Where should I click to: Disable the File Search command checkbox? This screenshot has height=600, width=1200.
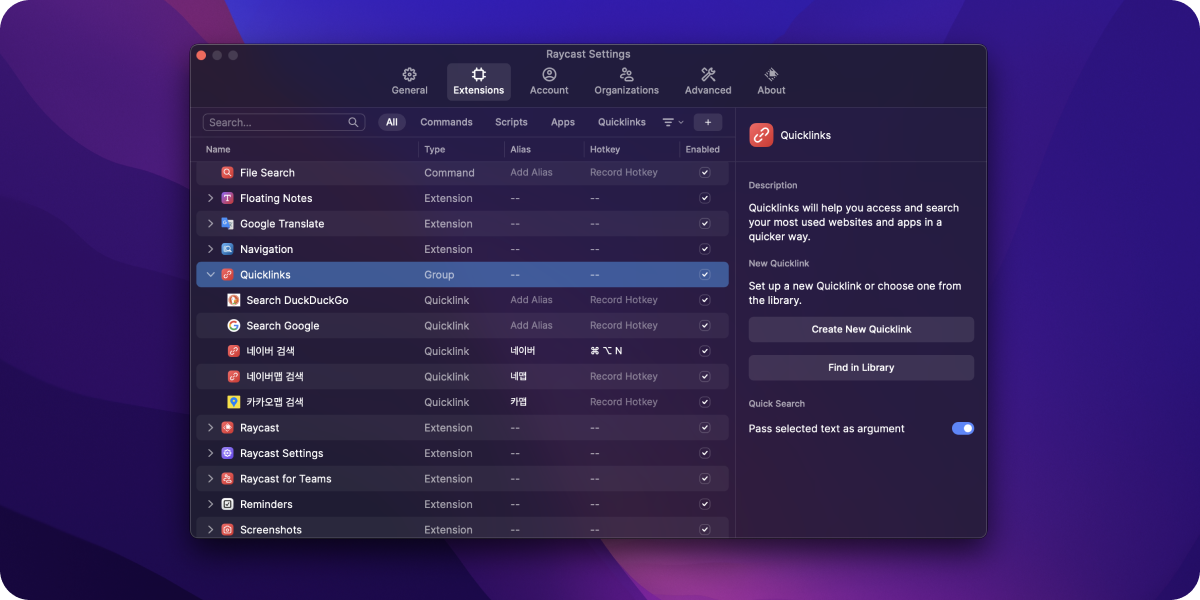705,173
